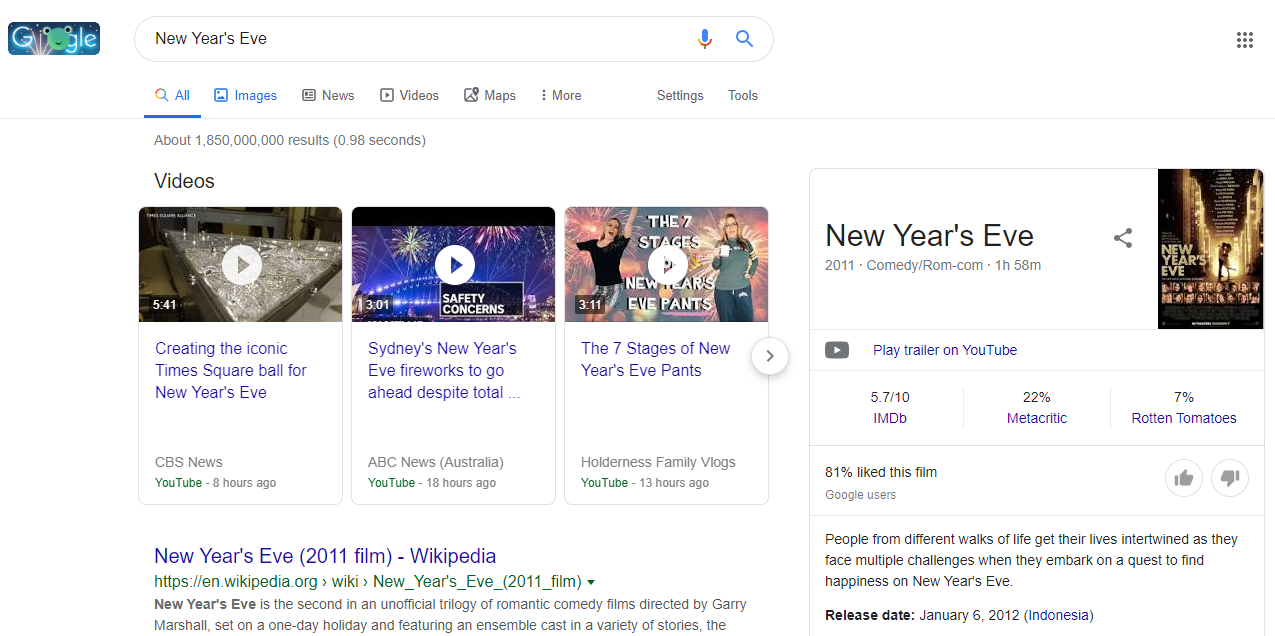Open the IMDb rating link

890,418
